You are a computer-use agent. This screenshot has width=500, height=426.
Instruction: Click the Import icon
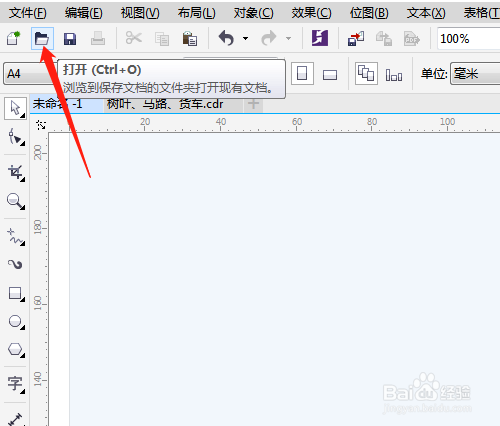click(x=356, y=39)
